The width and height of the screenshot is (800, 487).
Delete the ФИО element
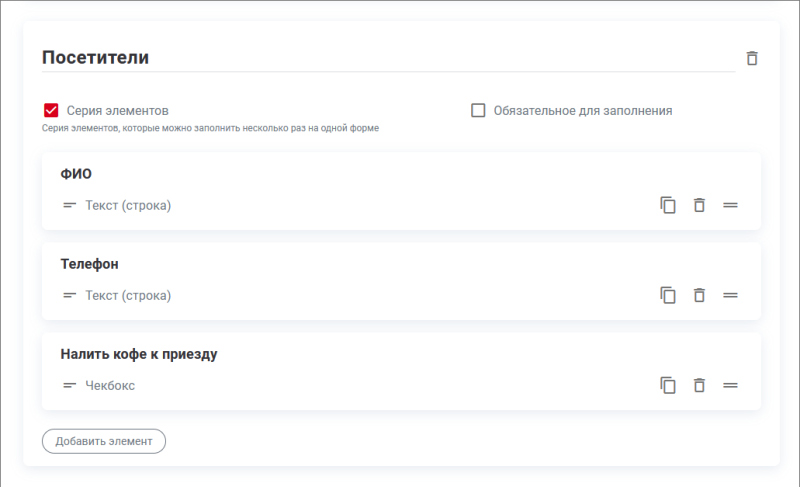click(x=700, y=205)
